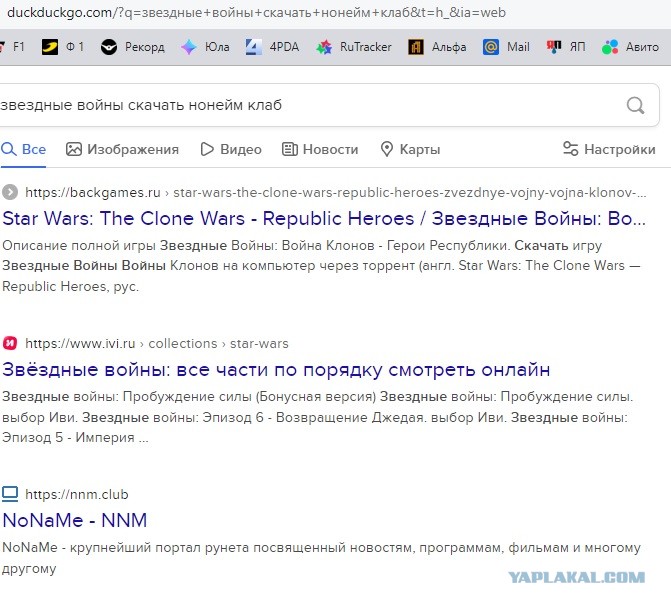This screenshot has height=607, width=671.
Task: Click the snippet text 'Эпизод 5 - Империя'
Action: tap(68, 437)
